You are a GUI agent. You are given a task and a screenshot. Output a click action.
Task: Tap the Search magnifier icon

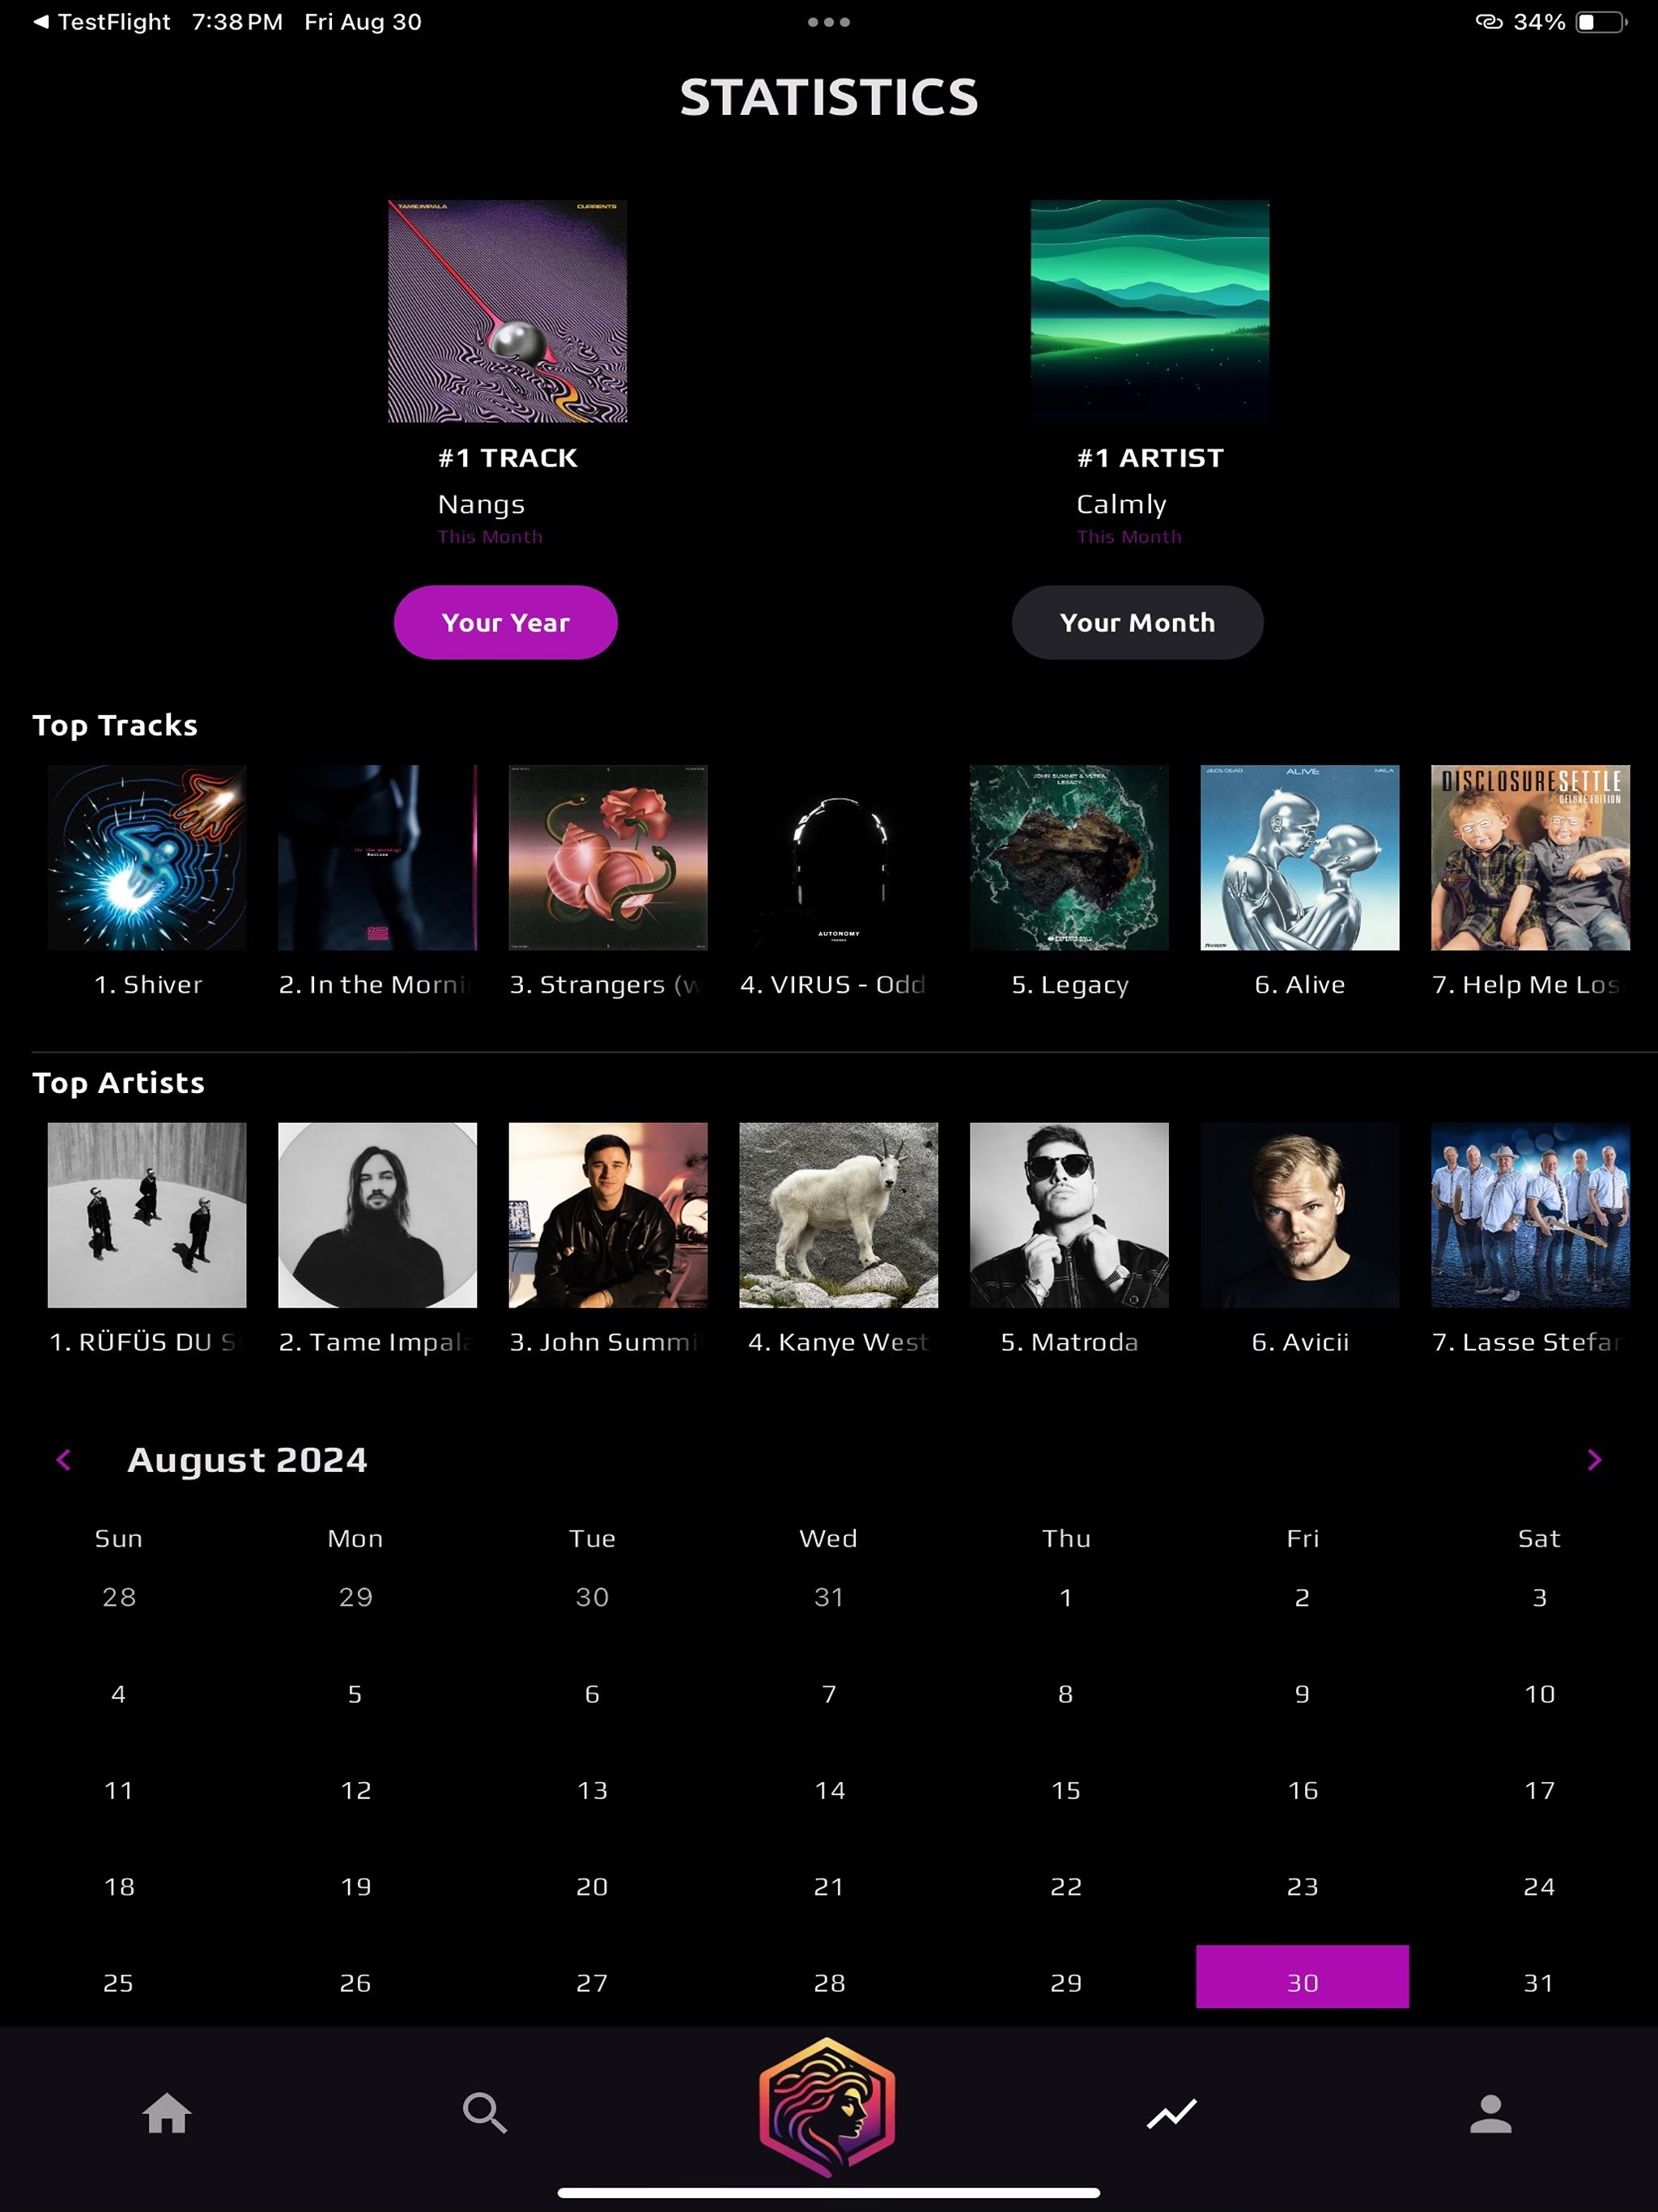485,2114
